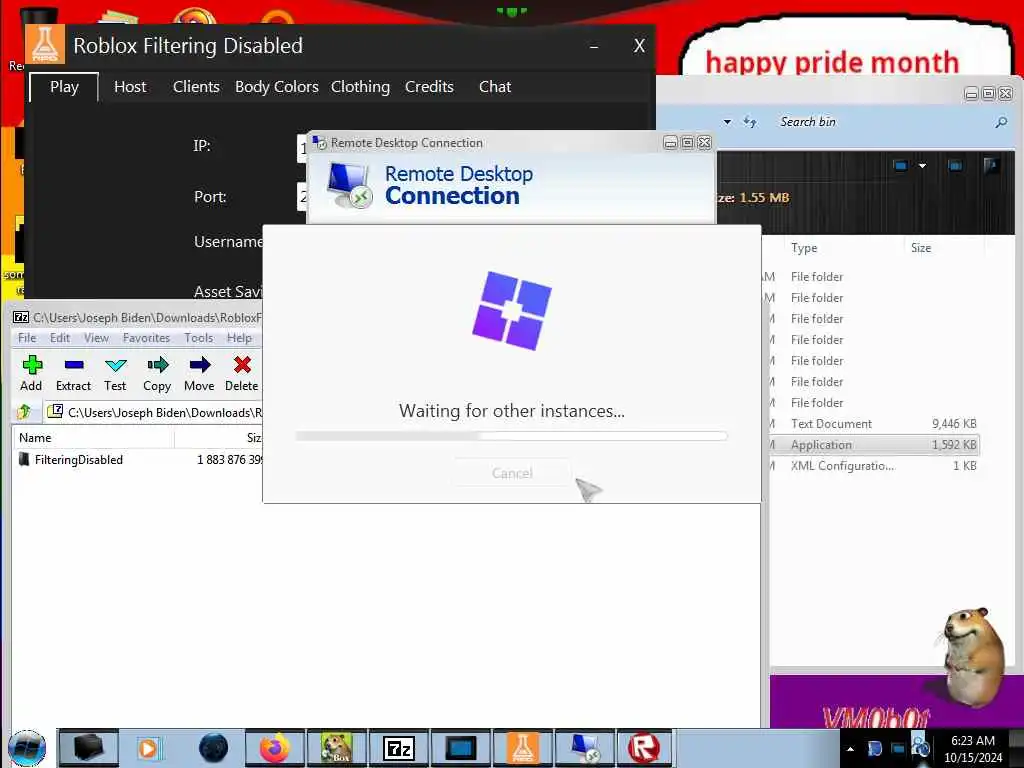The image size is (1024, 768).
Task: Select the FilteringDisabled folder in 7-Zip
Action: [78, 460]
